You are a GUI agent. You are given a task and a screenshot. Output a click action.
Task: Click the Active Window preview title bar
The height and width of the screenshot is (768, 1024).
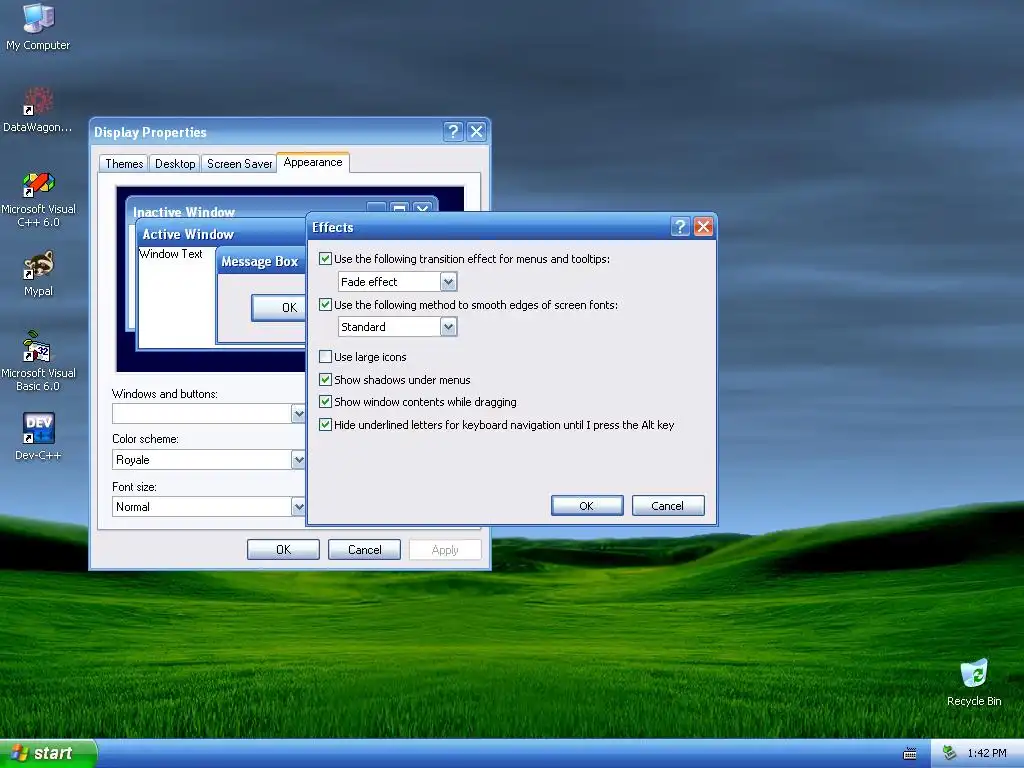coord(221,234)
